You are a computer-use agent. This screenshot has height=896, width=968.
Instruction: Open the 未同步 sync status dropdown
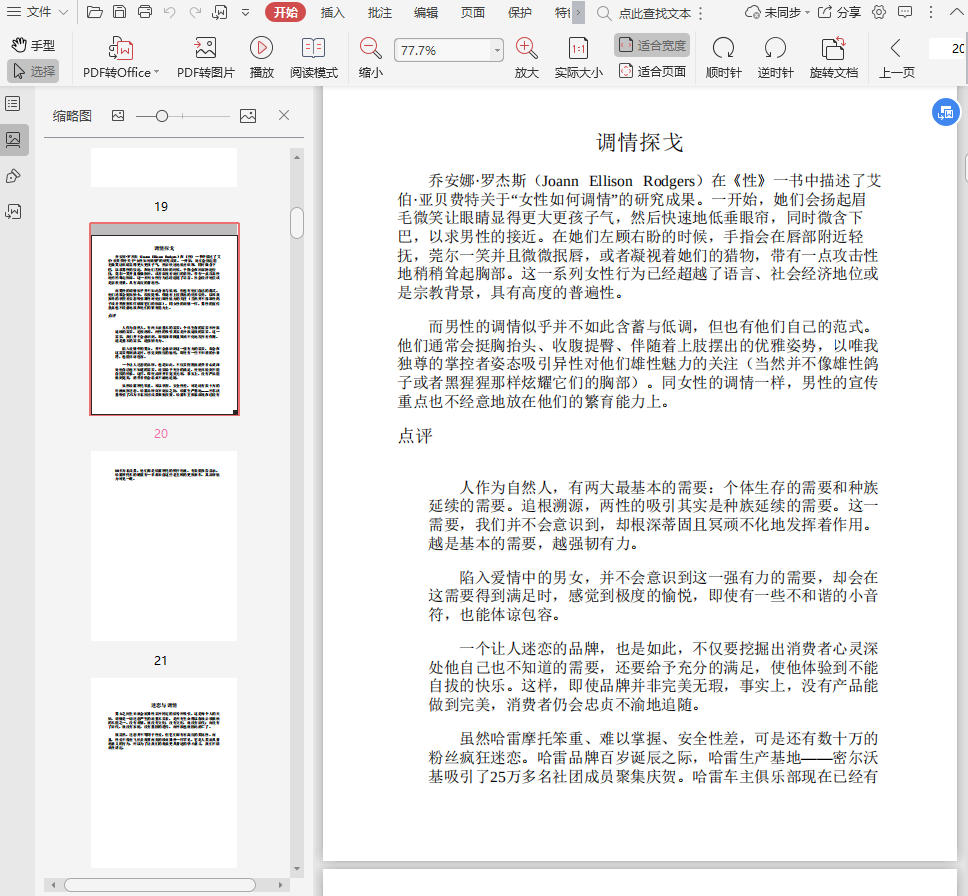coord(777,12)
